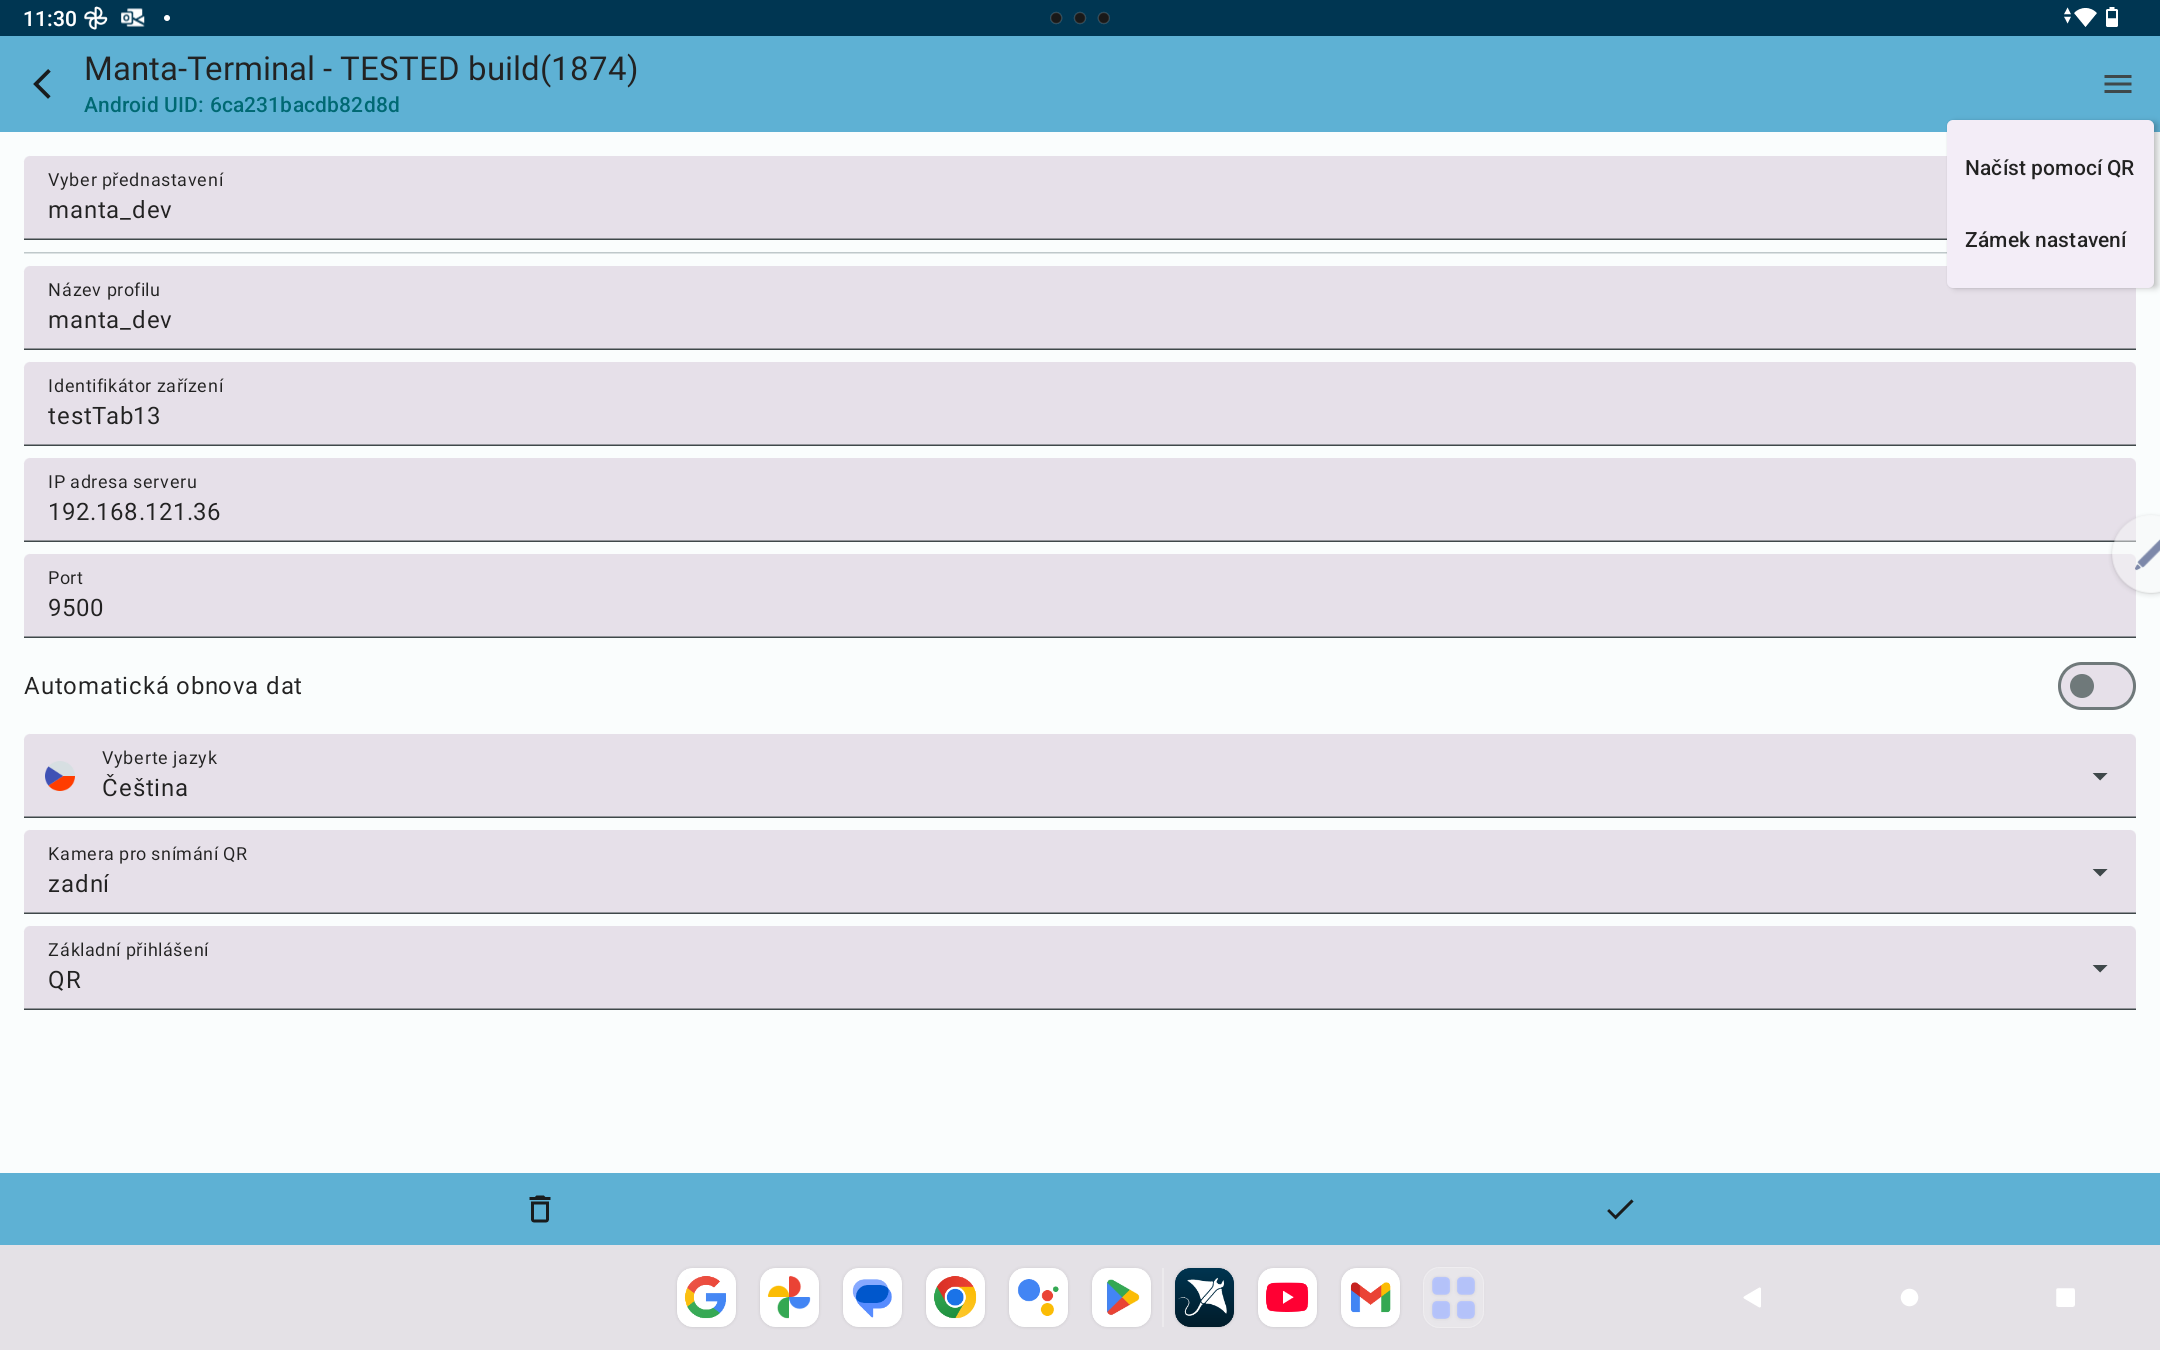The height and width of the screenshot is (1350, 2160).
Task: Open Manta Terminal app in taskbar
Action: pyautogui.click(x=1204, y=1298)
